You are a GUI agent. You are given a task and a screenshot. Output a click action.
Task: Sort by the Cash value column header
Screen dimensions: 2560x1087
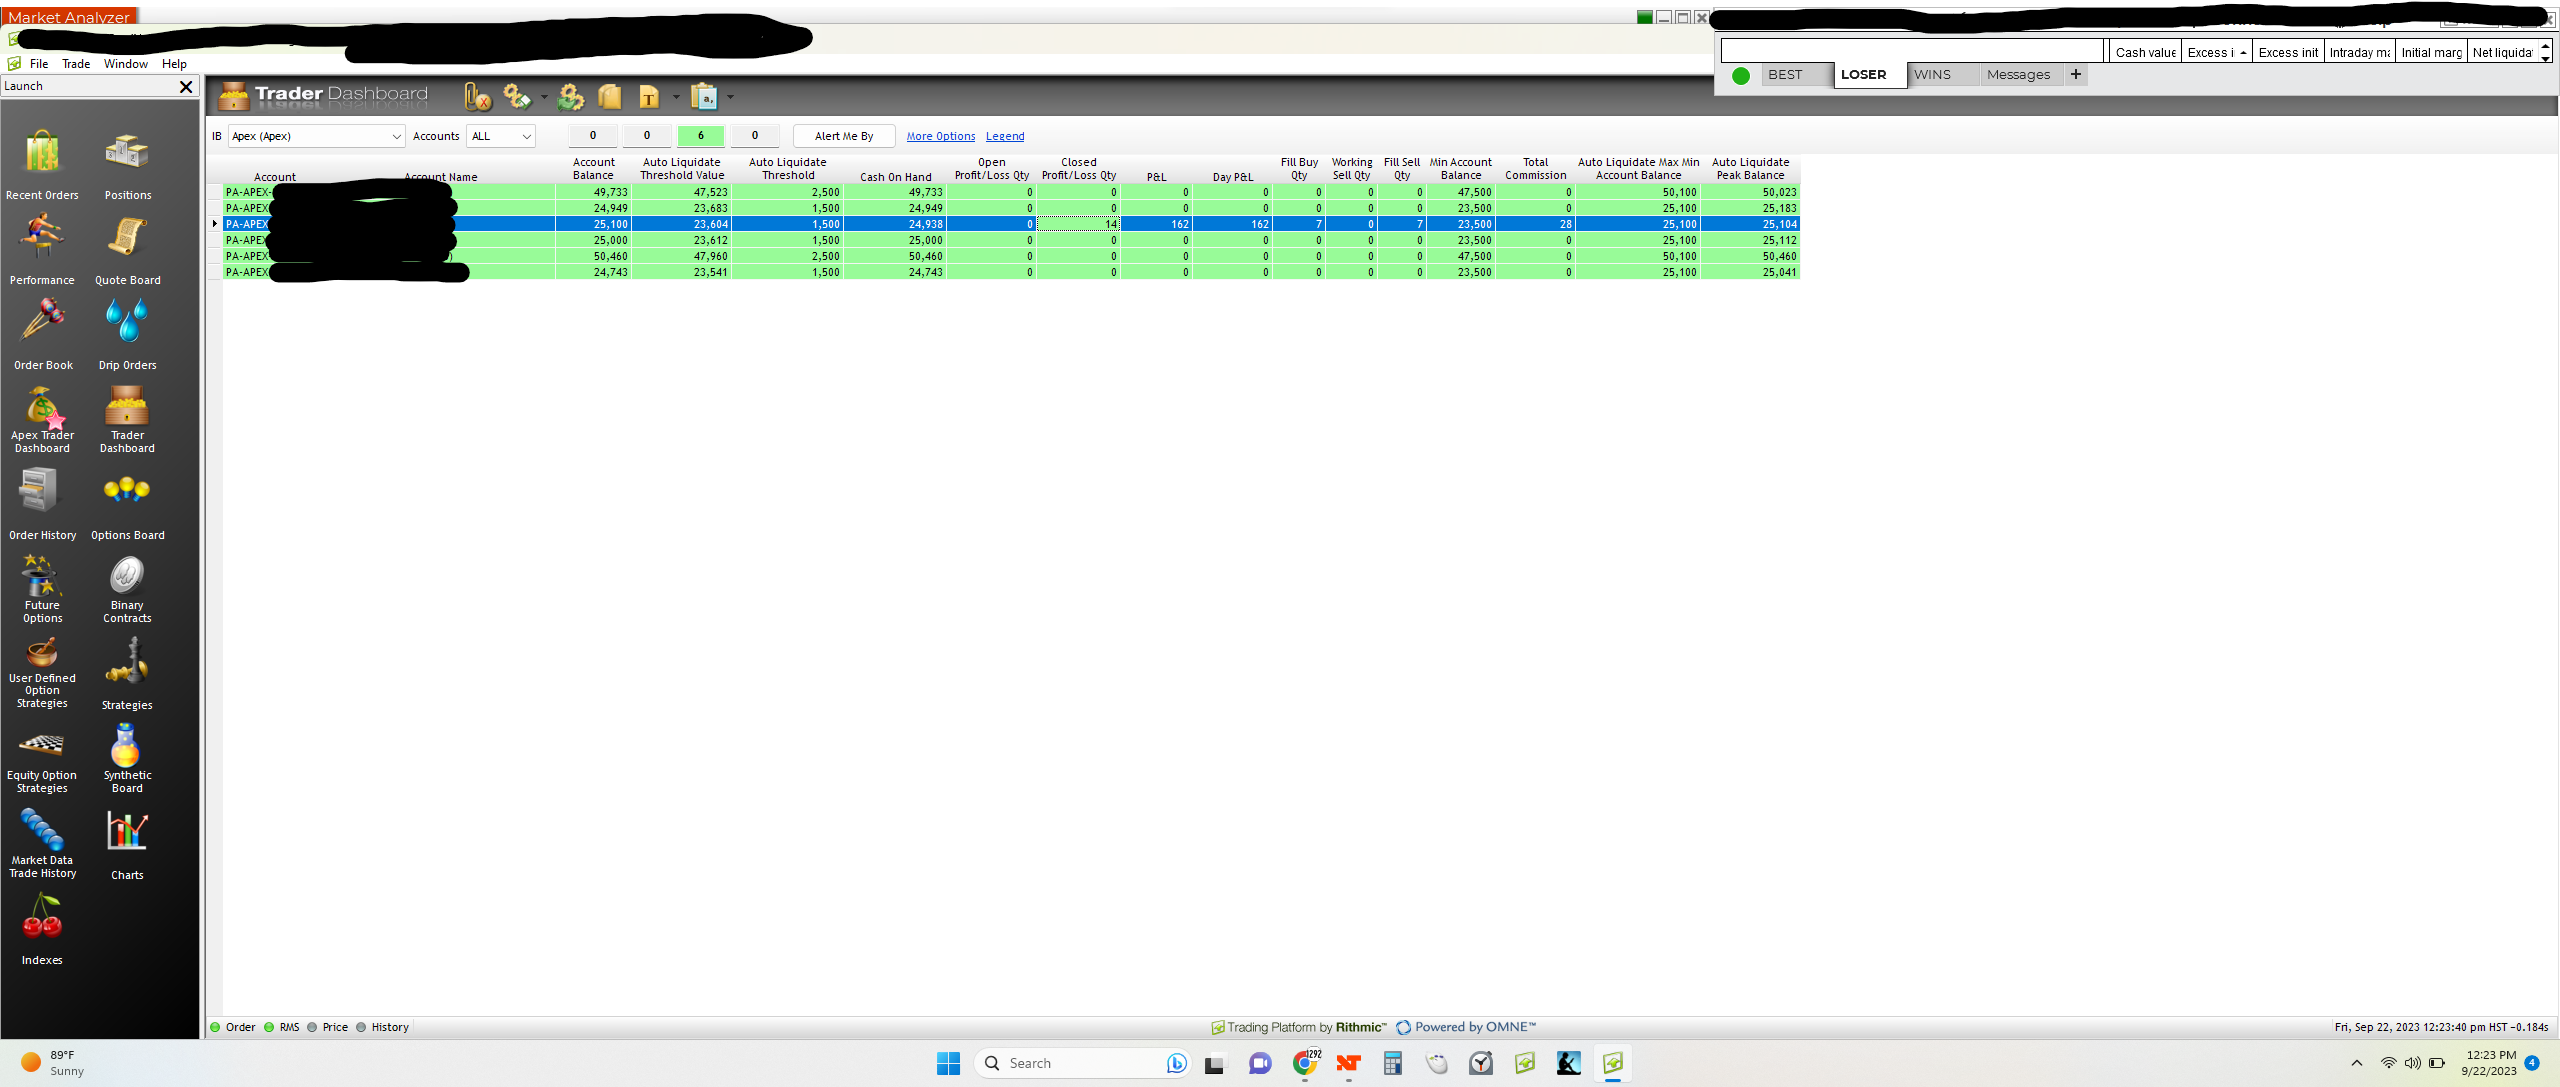tap(2146, 52)
